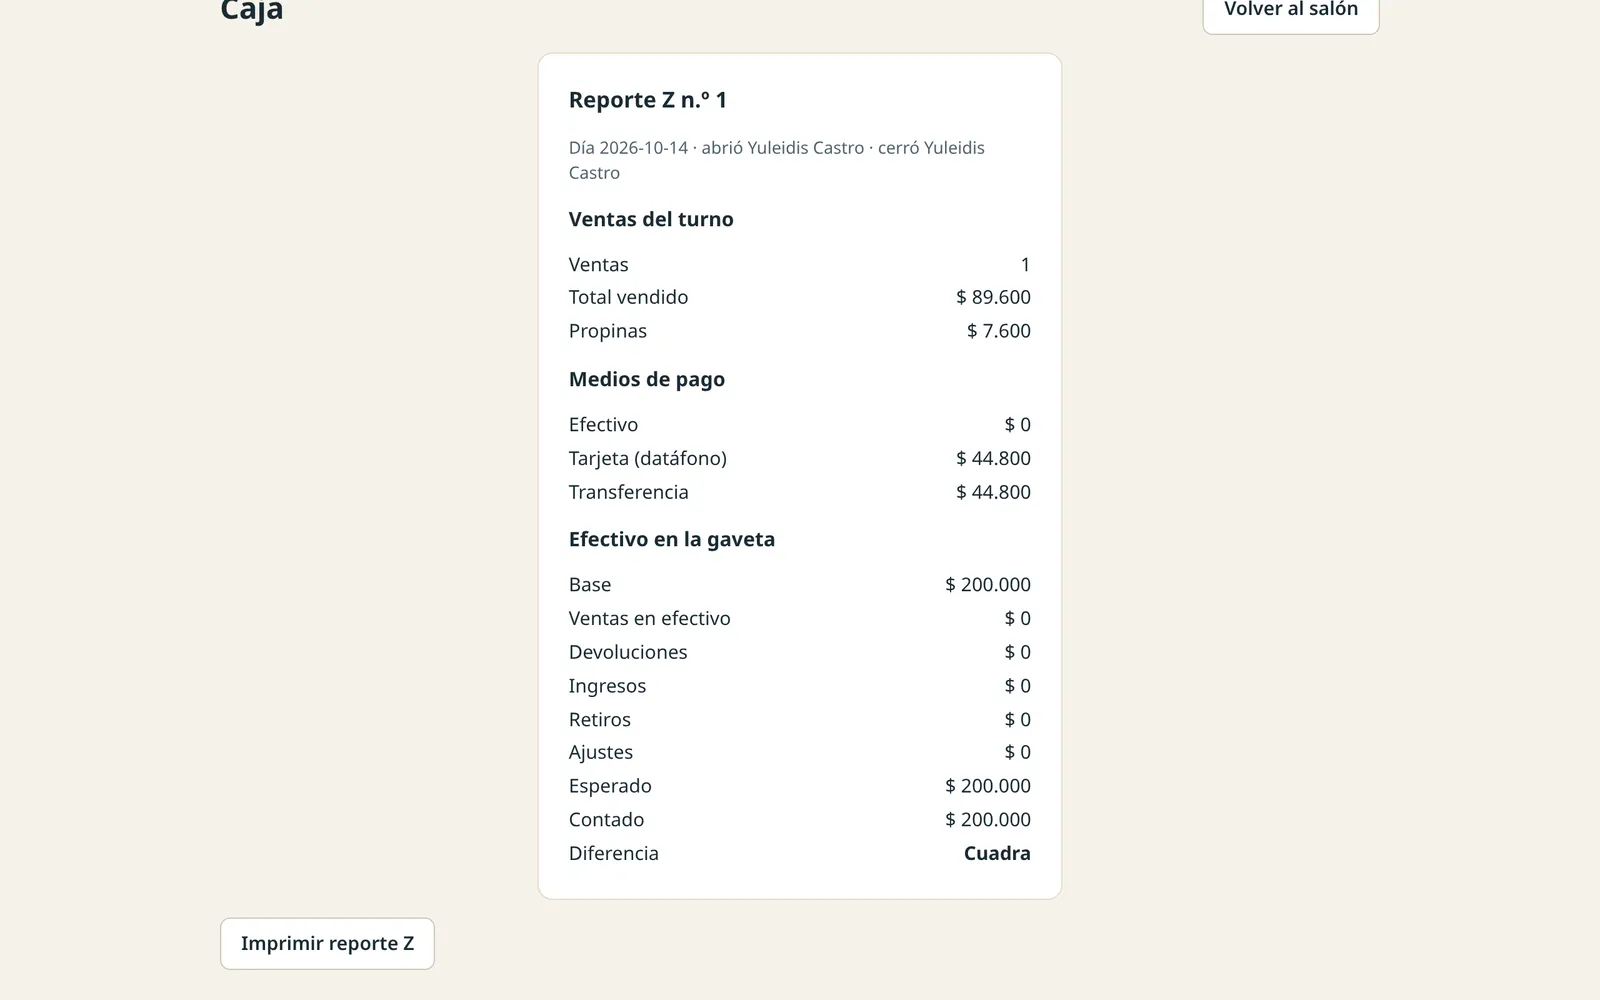Screen dimensions: 1600x1000
Task: Select the Devoluciones row label
Action: point(628,652)
